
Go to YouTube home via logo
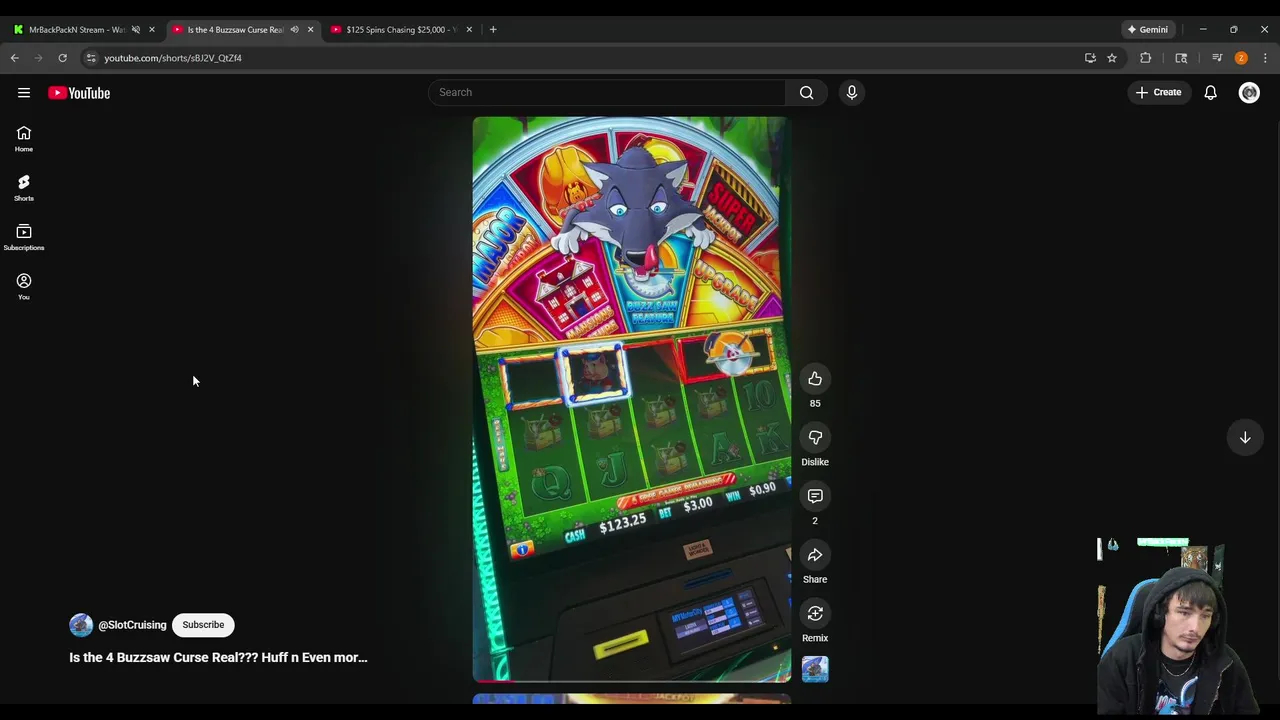click(79, 93)
